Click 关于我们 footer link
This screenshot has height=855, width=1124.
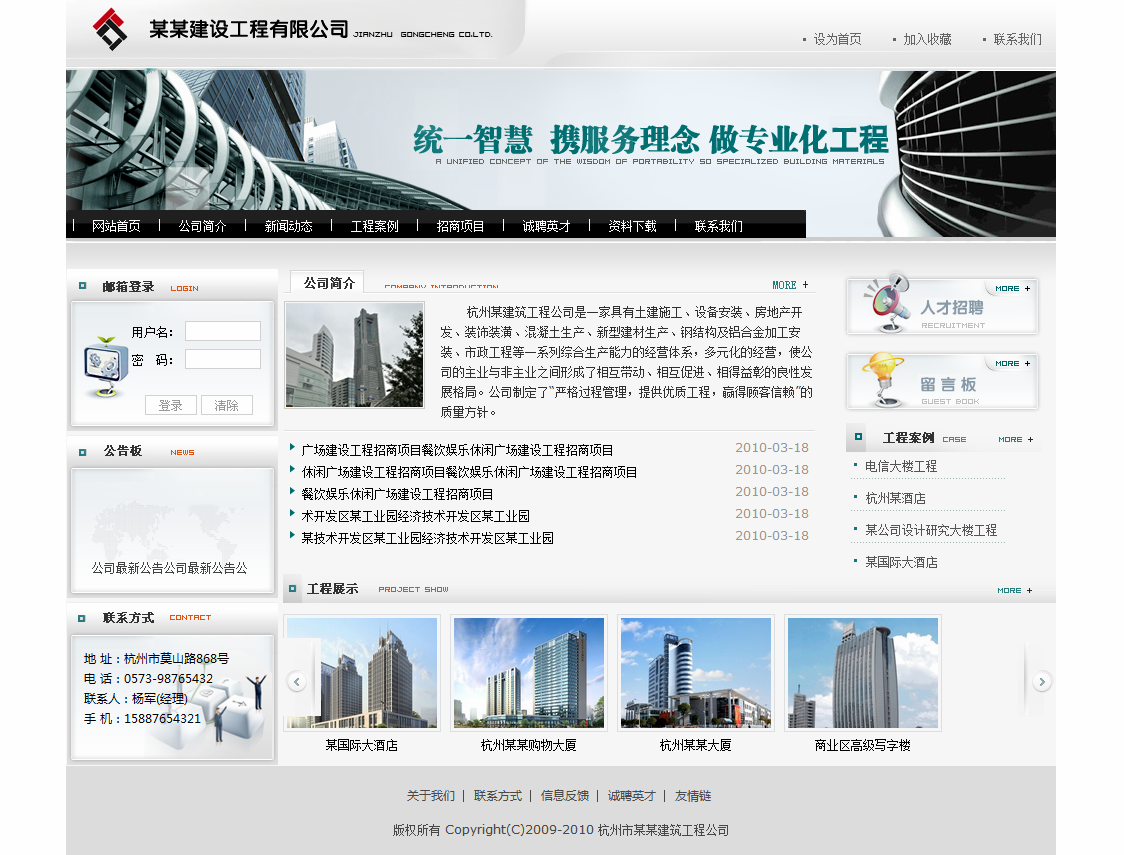(x=431, y=796)
